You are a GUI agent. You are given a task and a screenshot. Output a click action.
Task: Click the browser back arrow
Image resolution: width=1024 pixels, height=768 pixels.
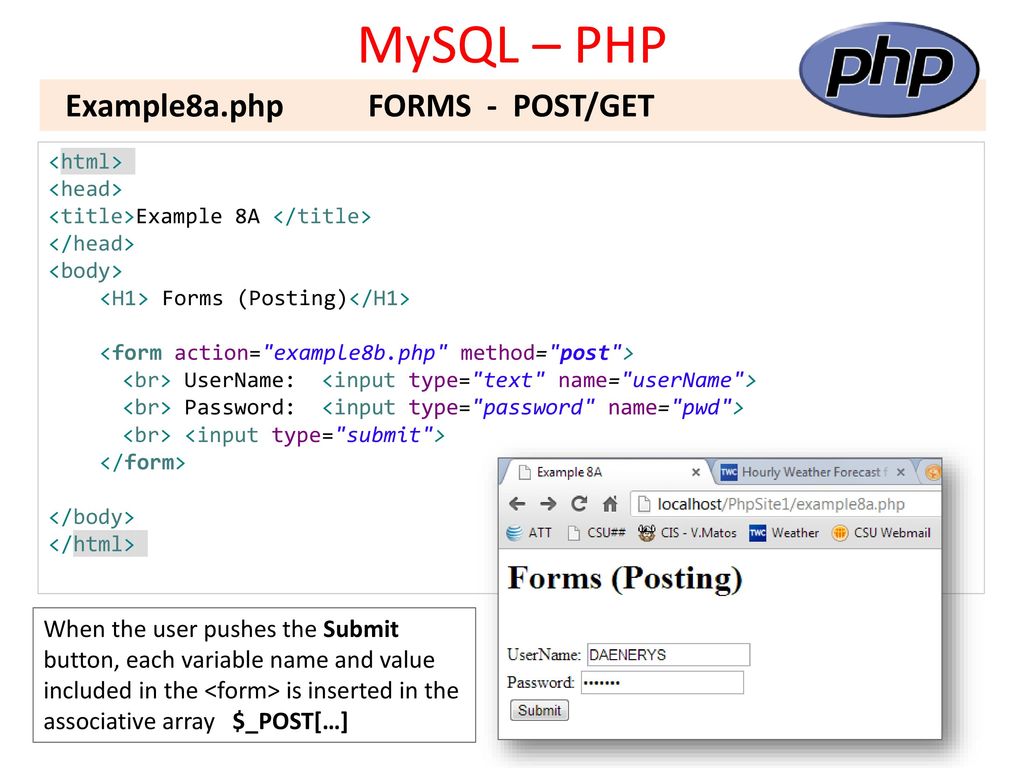pyautogui.click(x=517, y=504)
